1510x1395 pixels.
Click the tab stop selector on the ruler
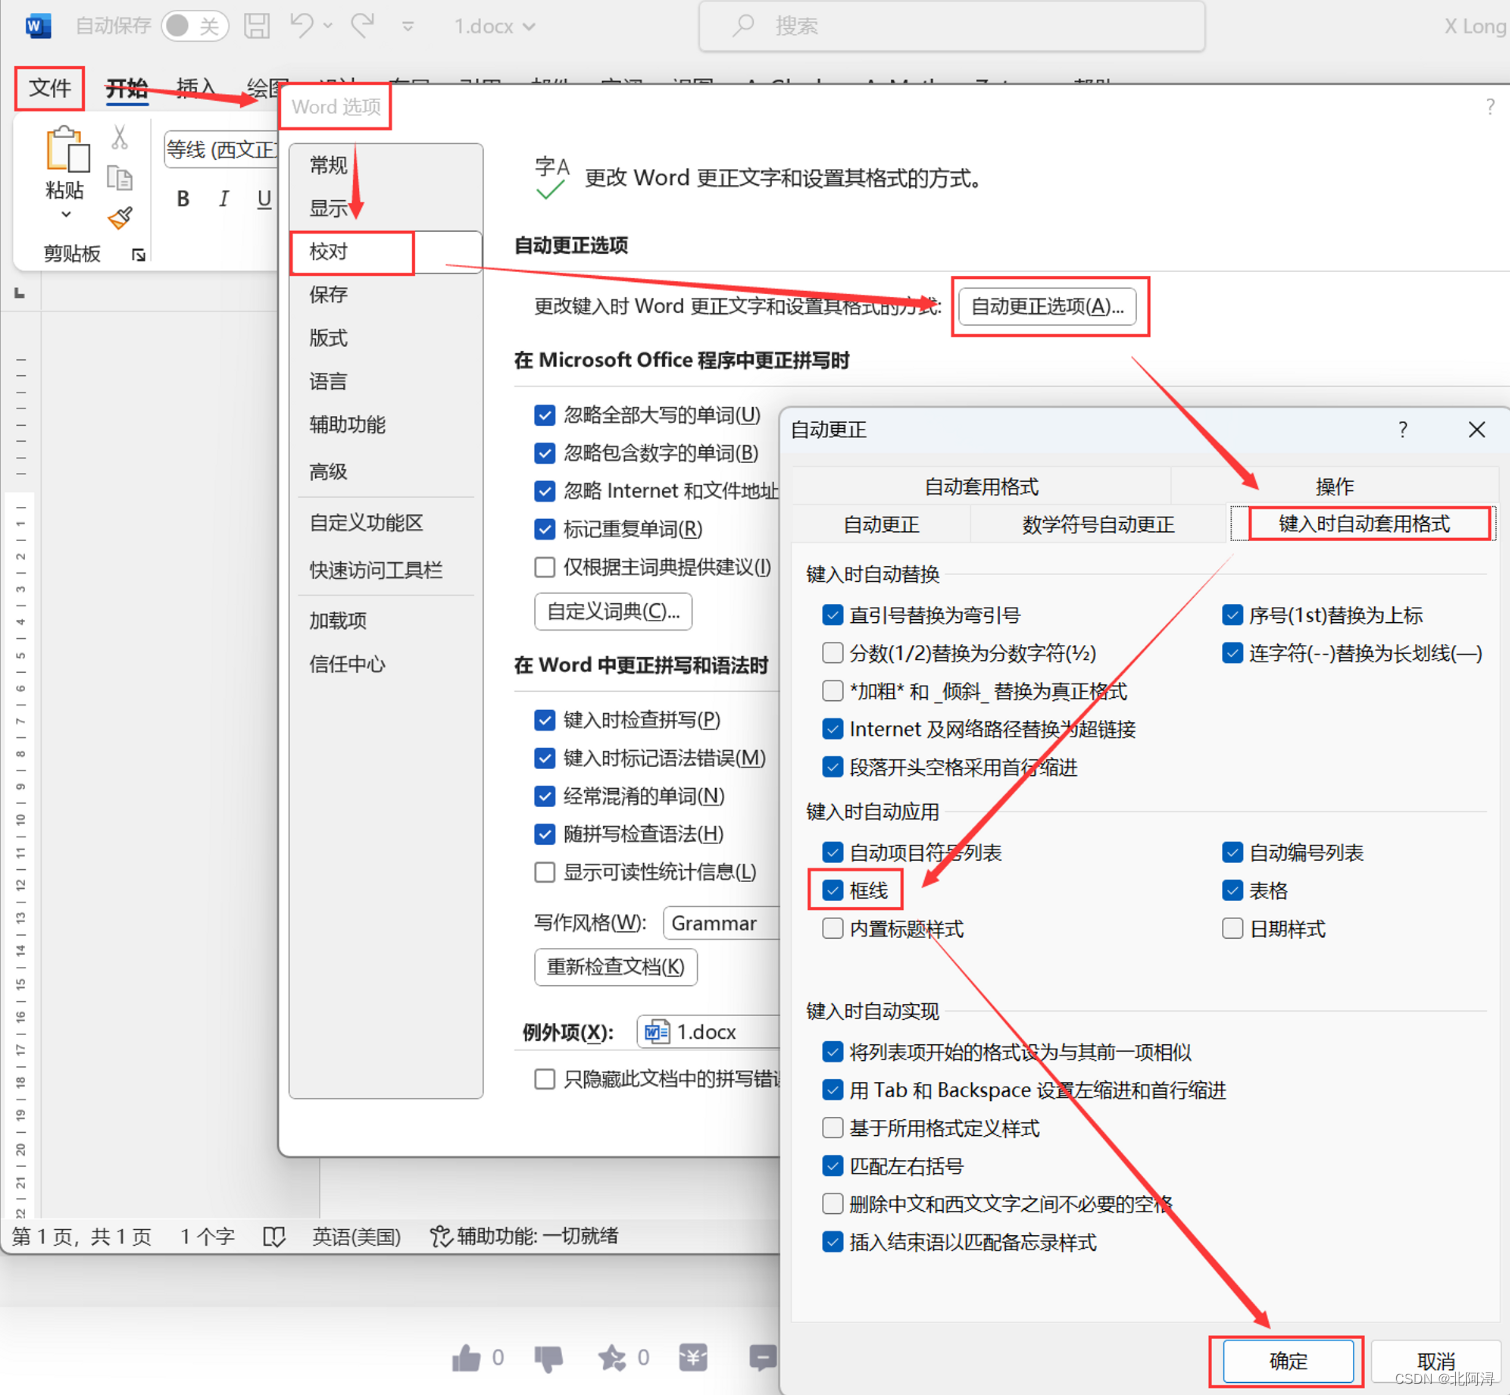point(19,293)
